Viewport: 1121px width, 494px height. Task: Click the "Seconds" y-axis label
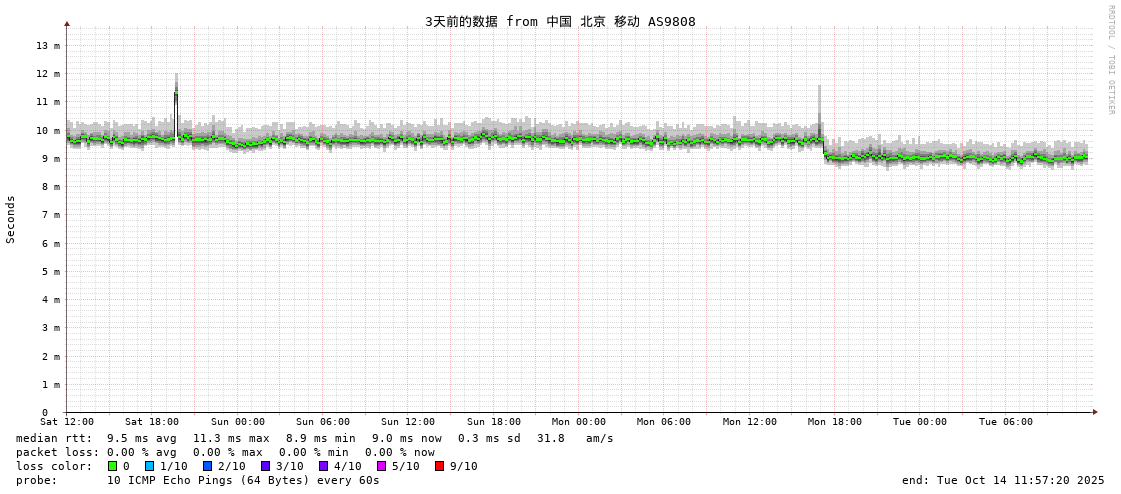pyautogui.click(x=11, y=219)
